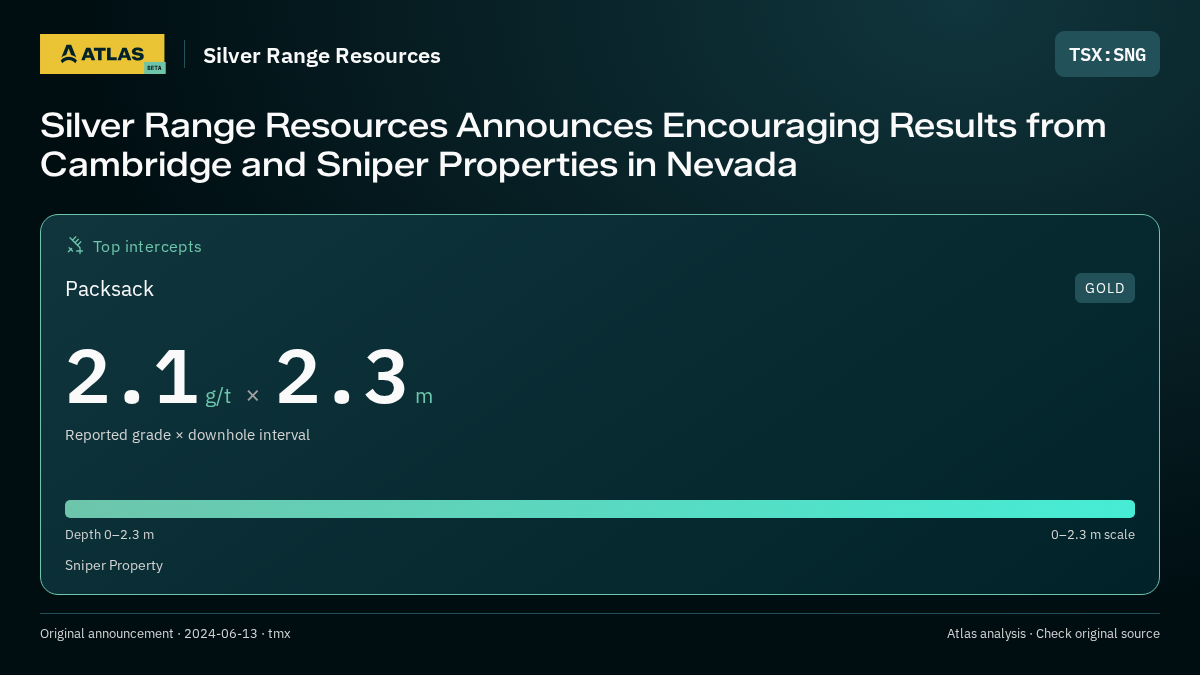Click the 0–2.3 m scale label
Image resolution: width=1200 pixels, height=675 pixels.
1093,535
